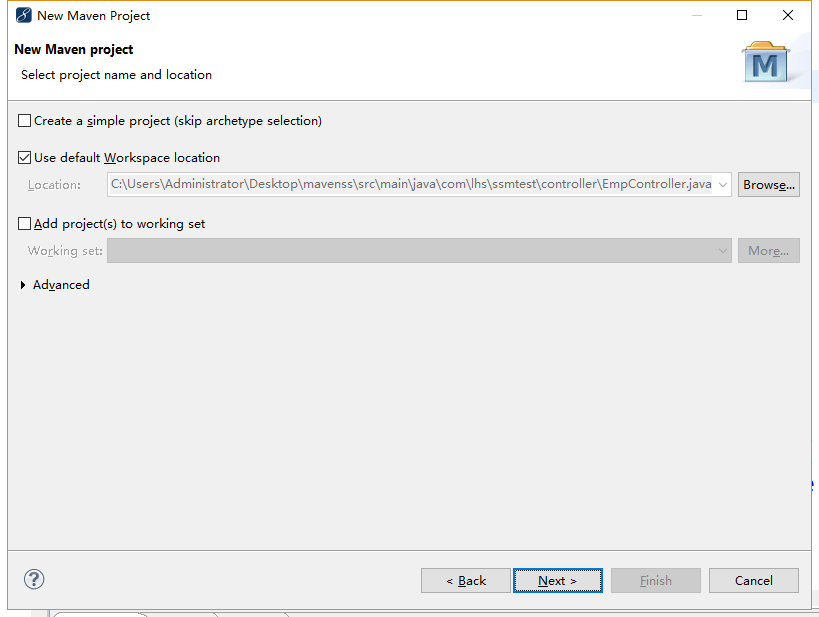The width and height of the screenshot is (819, 617).
Task: Maximize the New Maven Project dialog
Action: pos(742,15)
